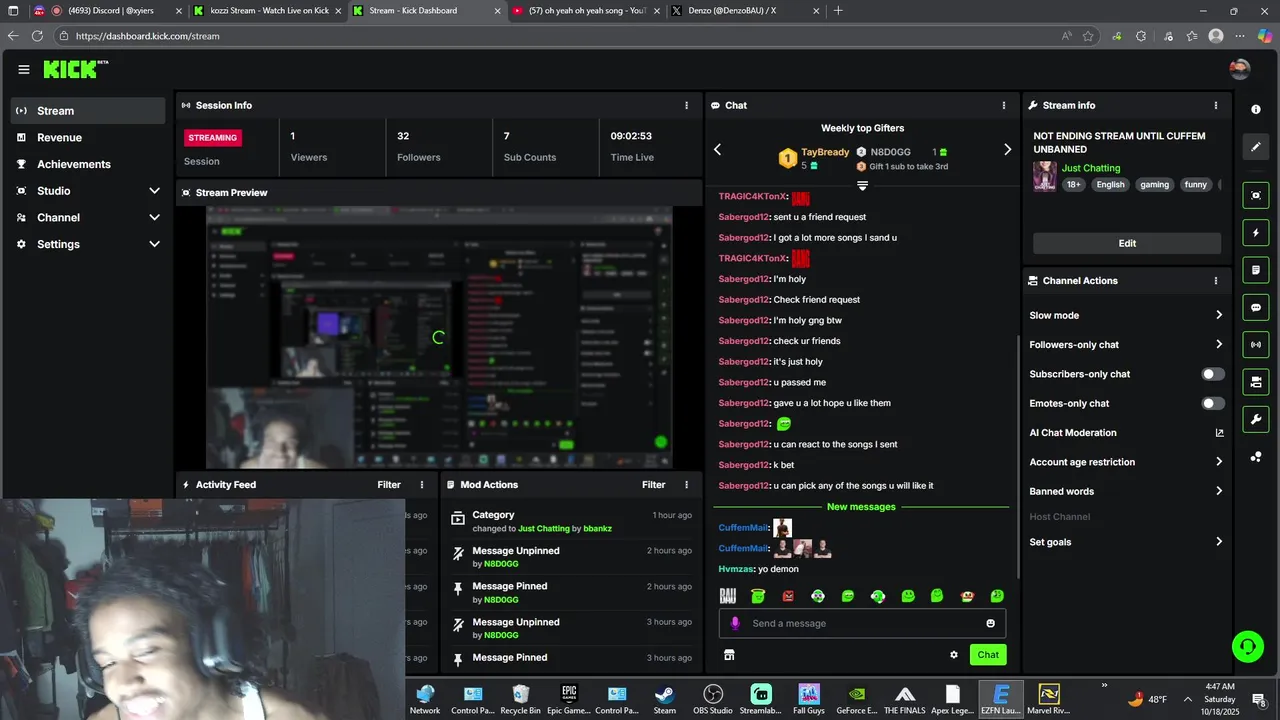Click the Edit stream info button
The width and height of the screenshot is (1280, 720).
click(x=1127, y=243)
